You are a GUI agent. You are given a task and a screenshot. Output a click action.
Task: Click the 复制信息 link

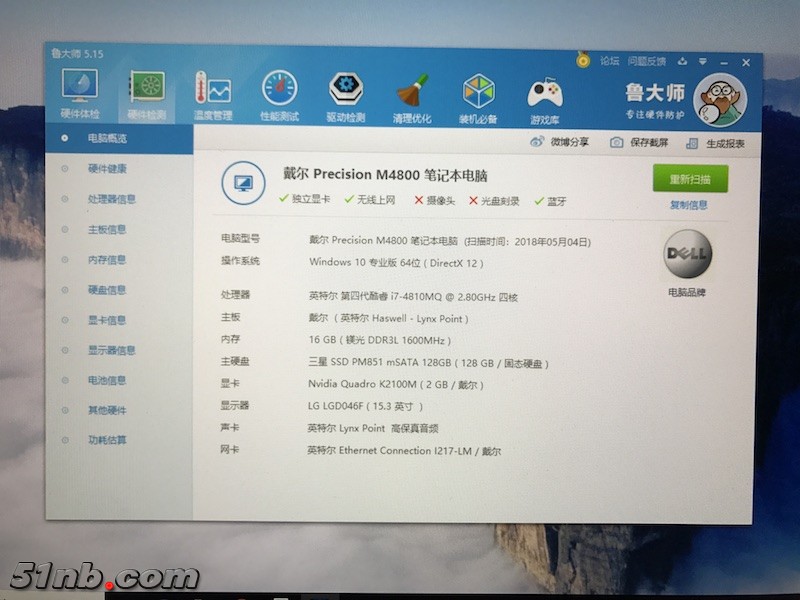(x=689, y=205)
